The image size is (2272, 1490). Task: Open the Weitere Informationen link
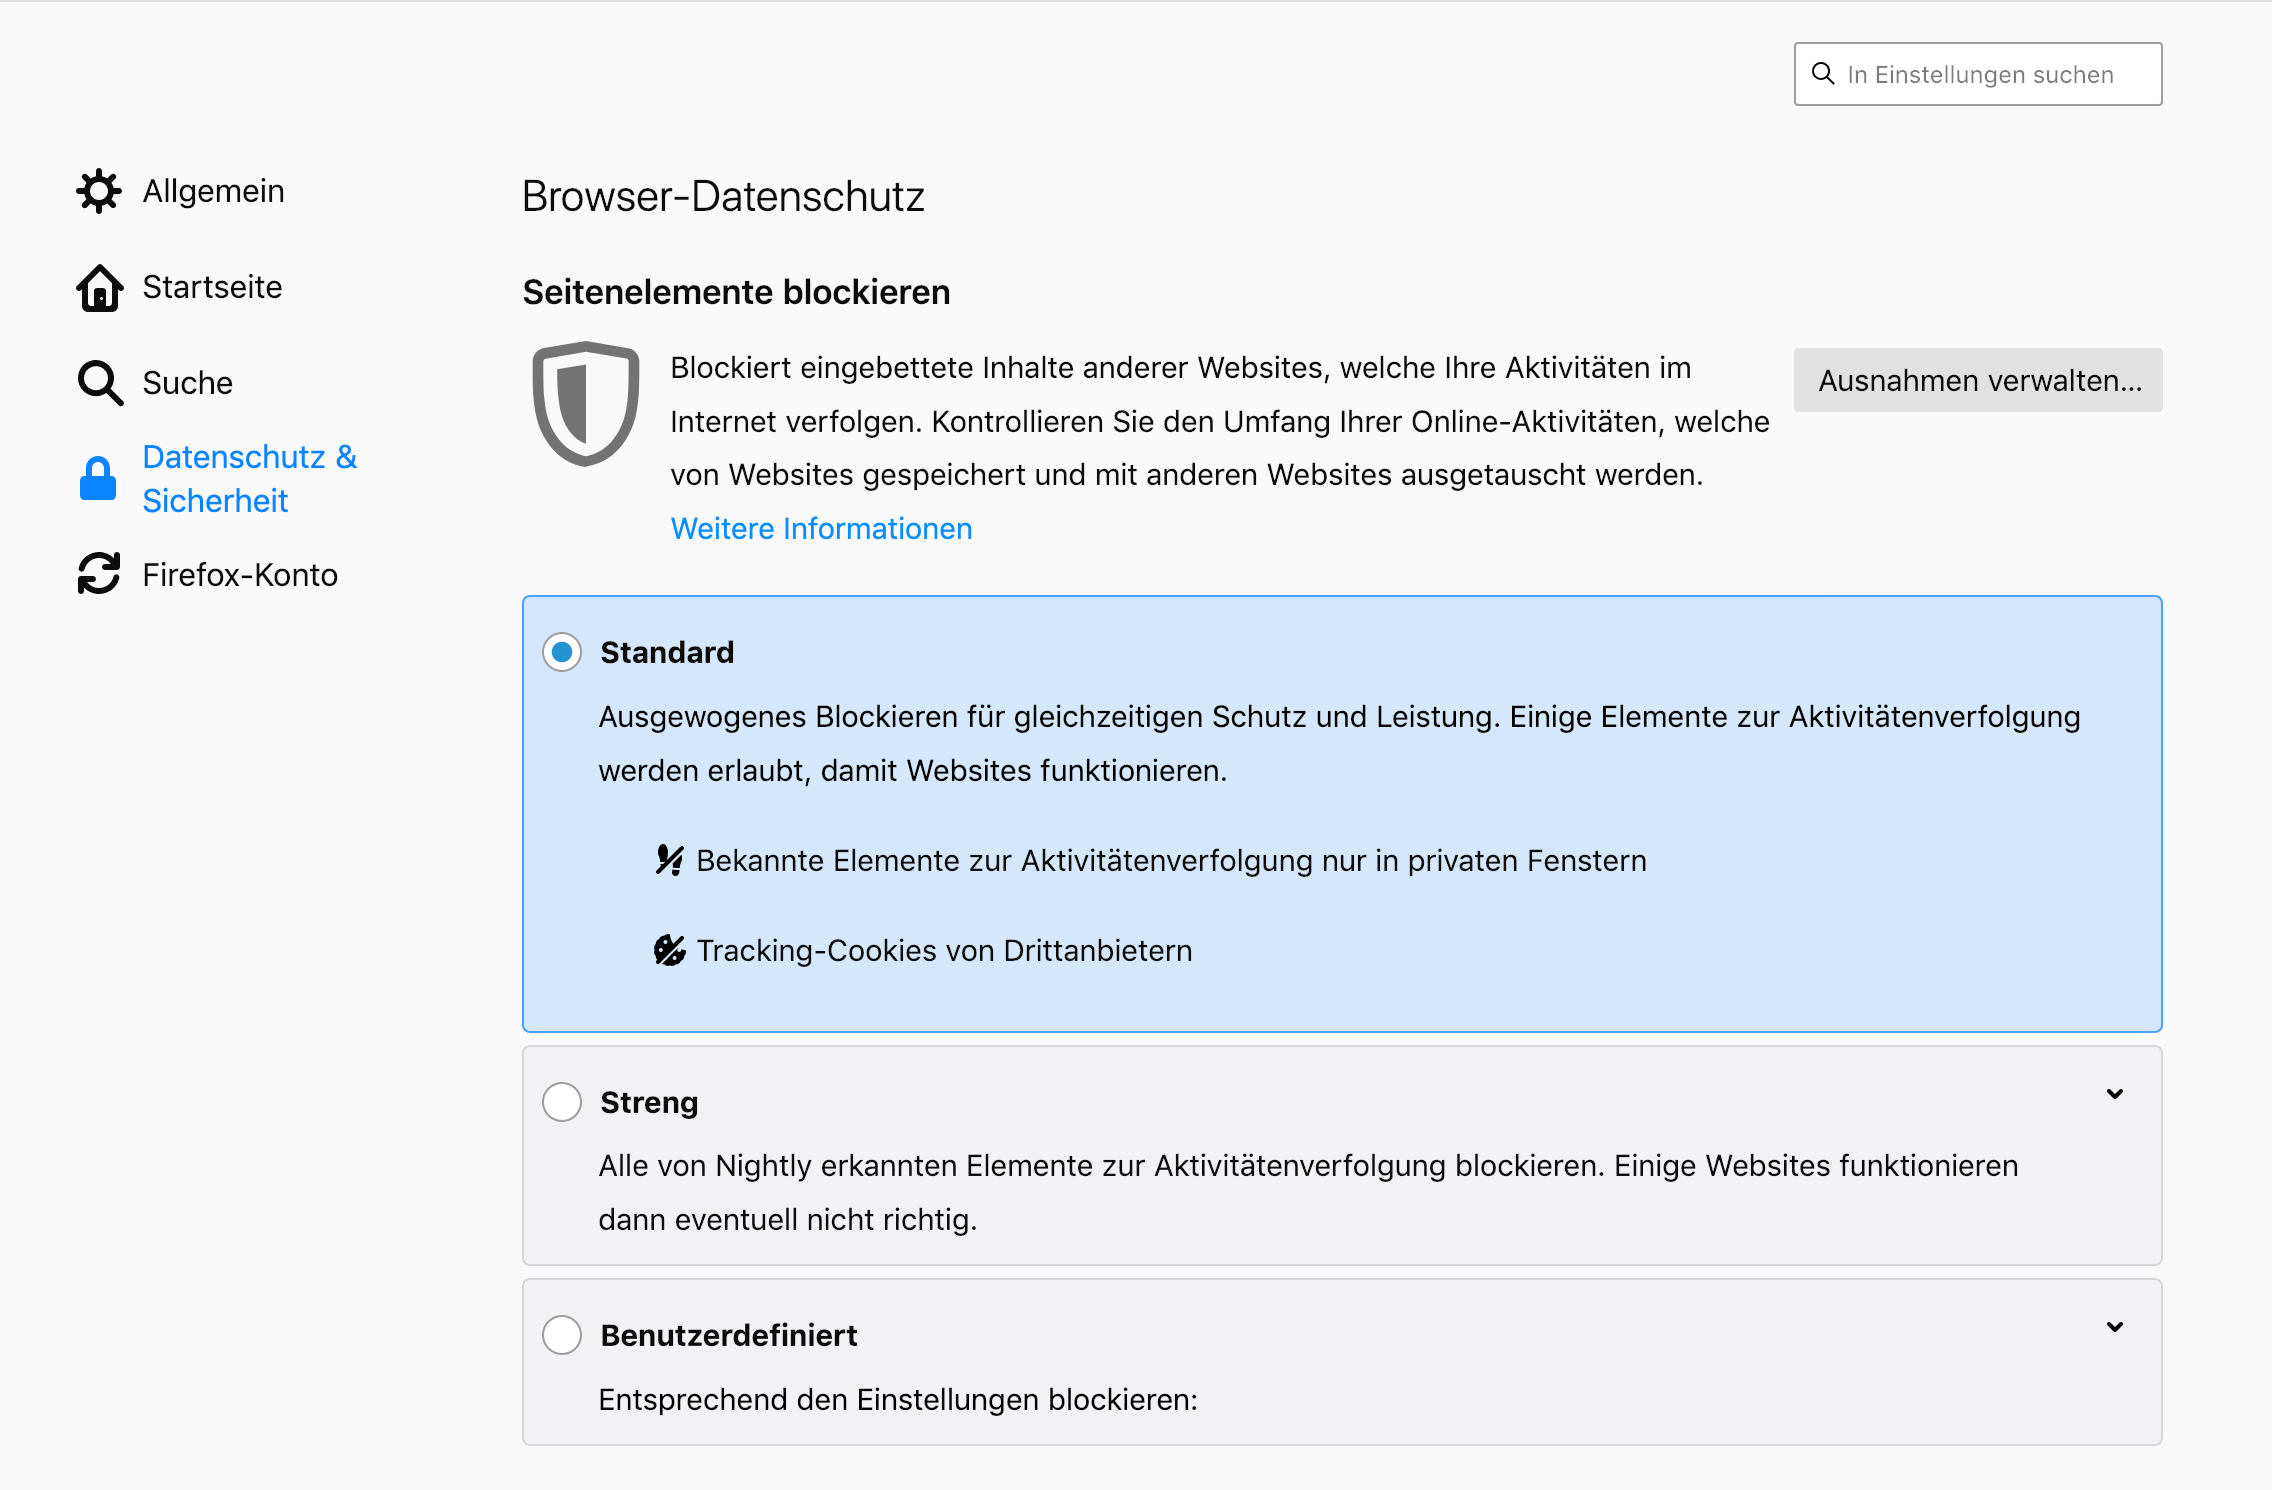[821, 528]
